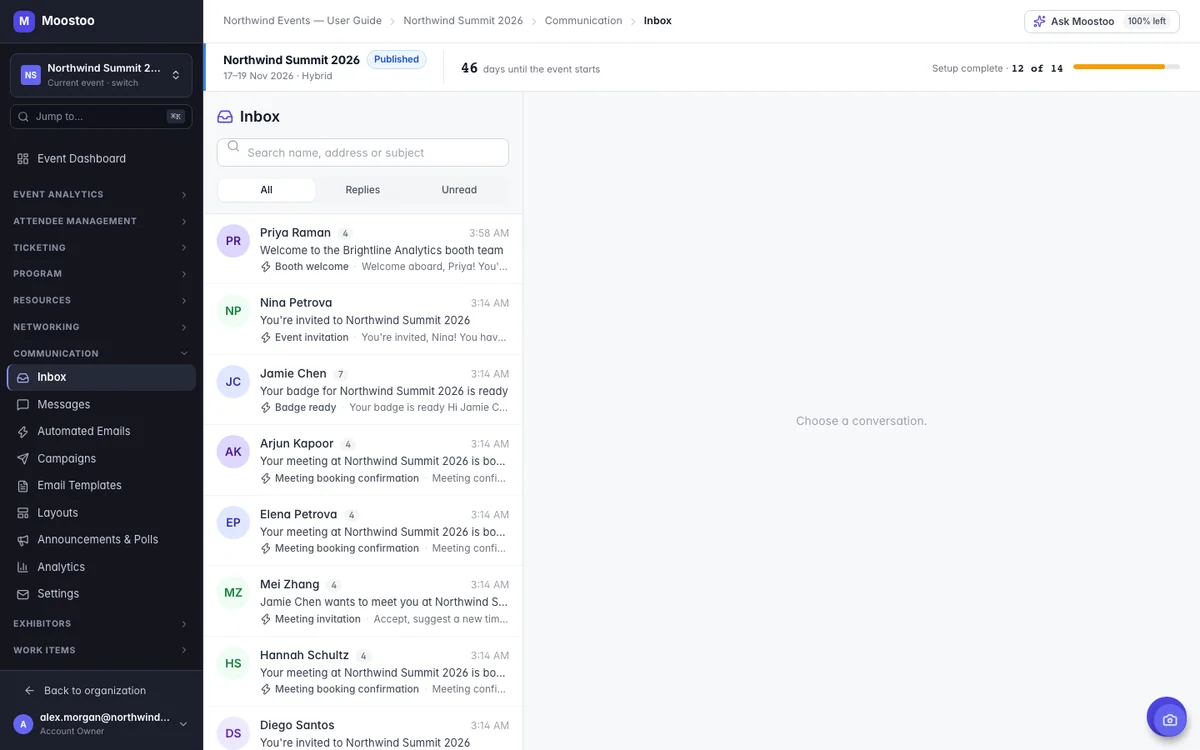This screenshot has height=750, width=1200.
Task: Switch to the Unread filter tab
Action: pos(459,190)
